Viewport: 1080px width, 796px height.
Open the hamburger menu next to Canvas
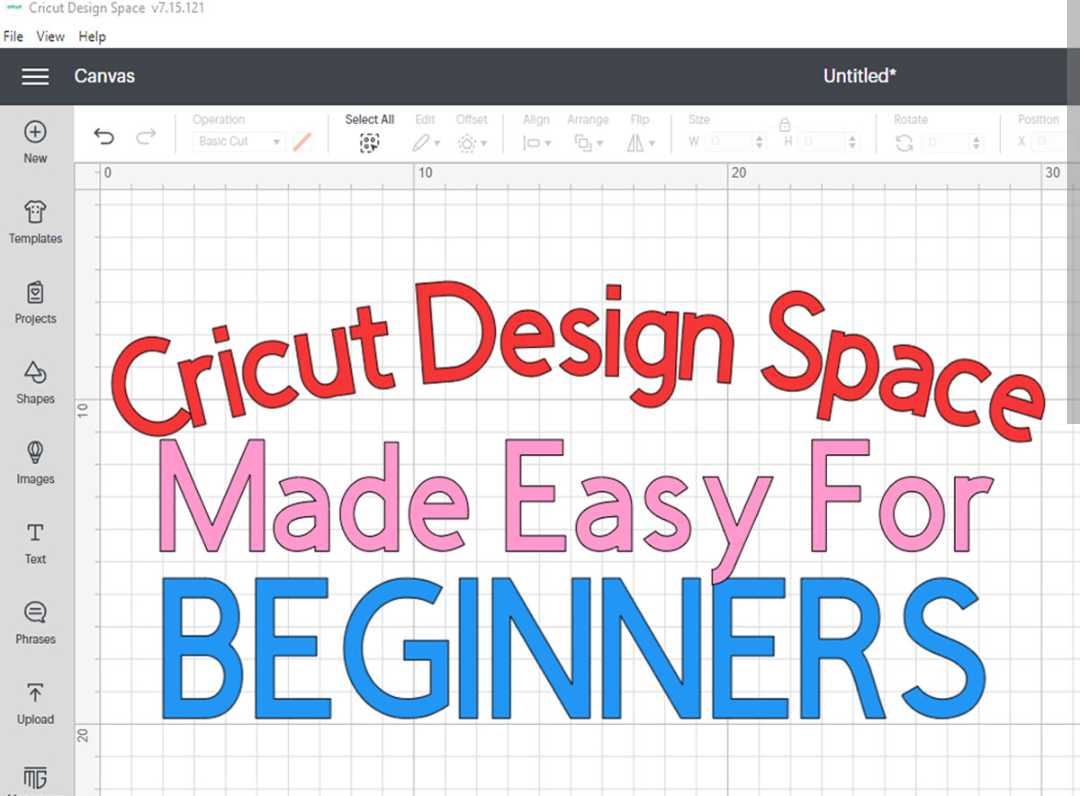click(35, 76)
